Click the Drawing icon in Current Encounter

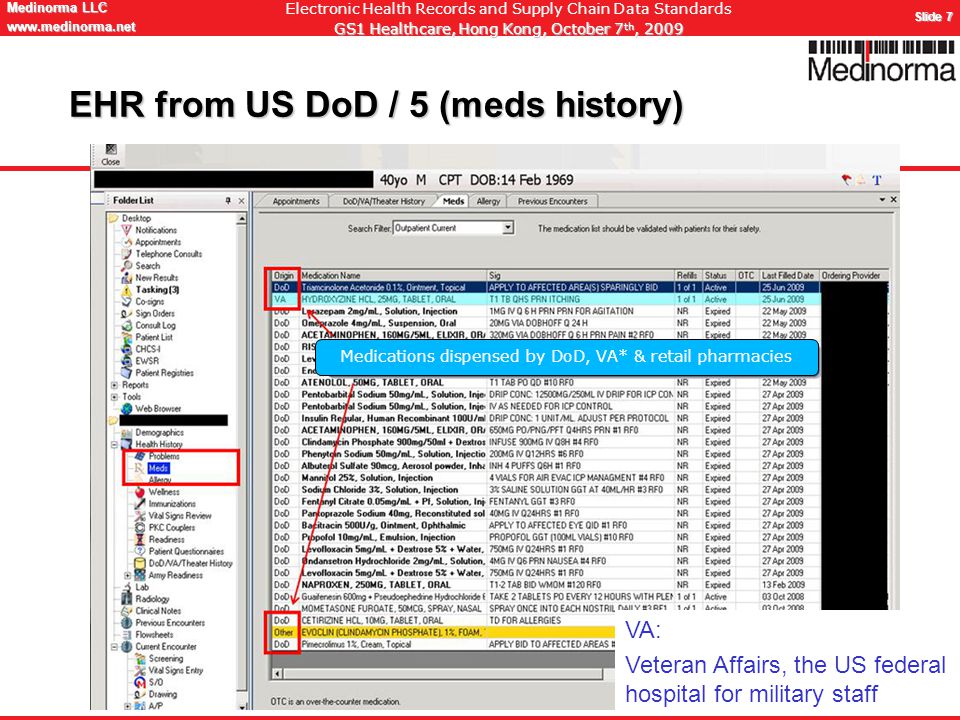click(x=140, y=694)
